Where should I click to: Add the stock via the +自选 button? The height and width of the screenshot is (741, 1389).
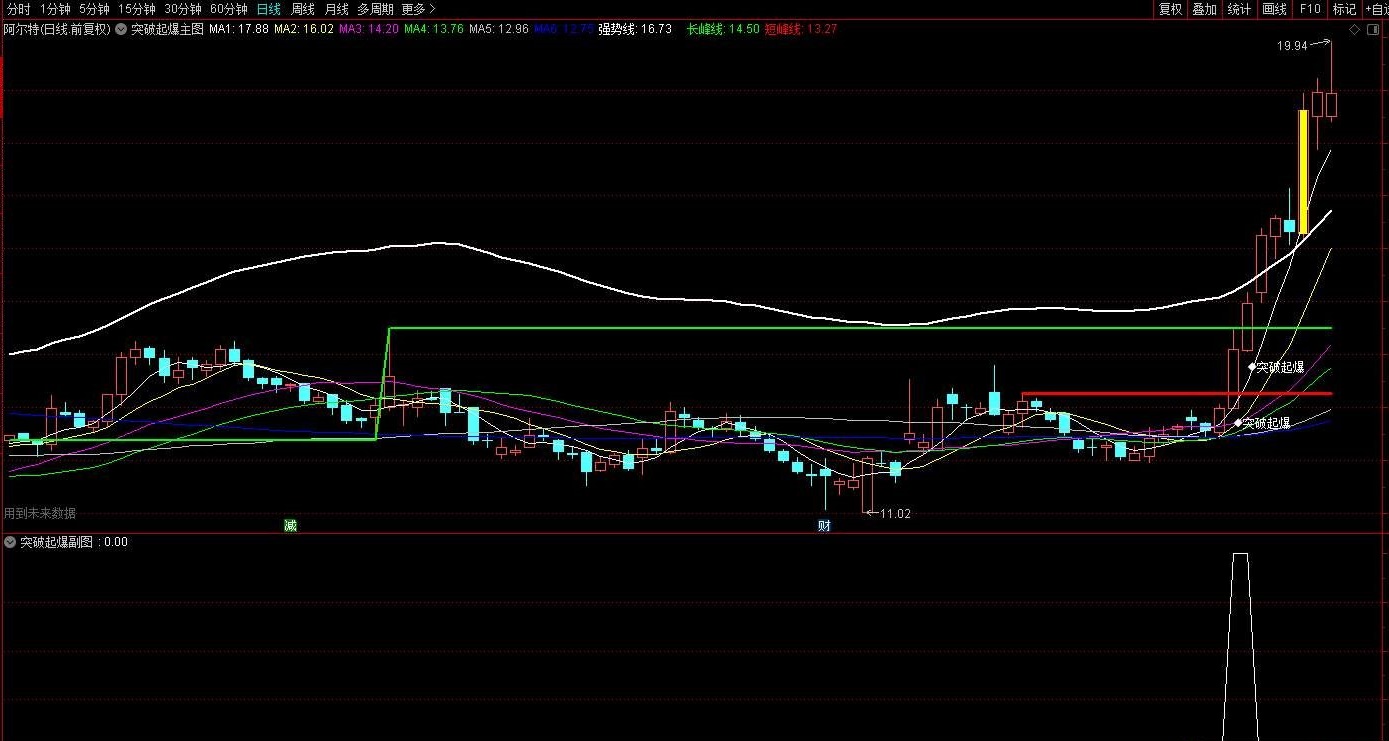[x=1376, y=9]
